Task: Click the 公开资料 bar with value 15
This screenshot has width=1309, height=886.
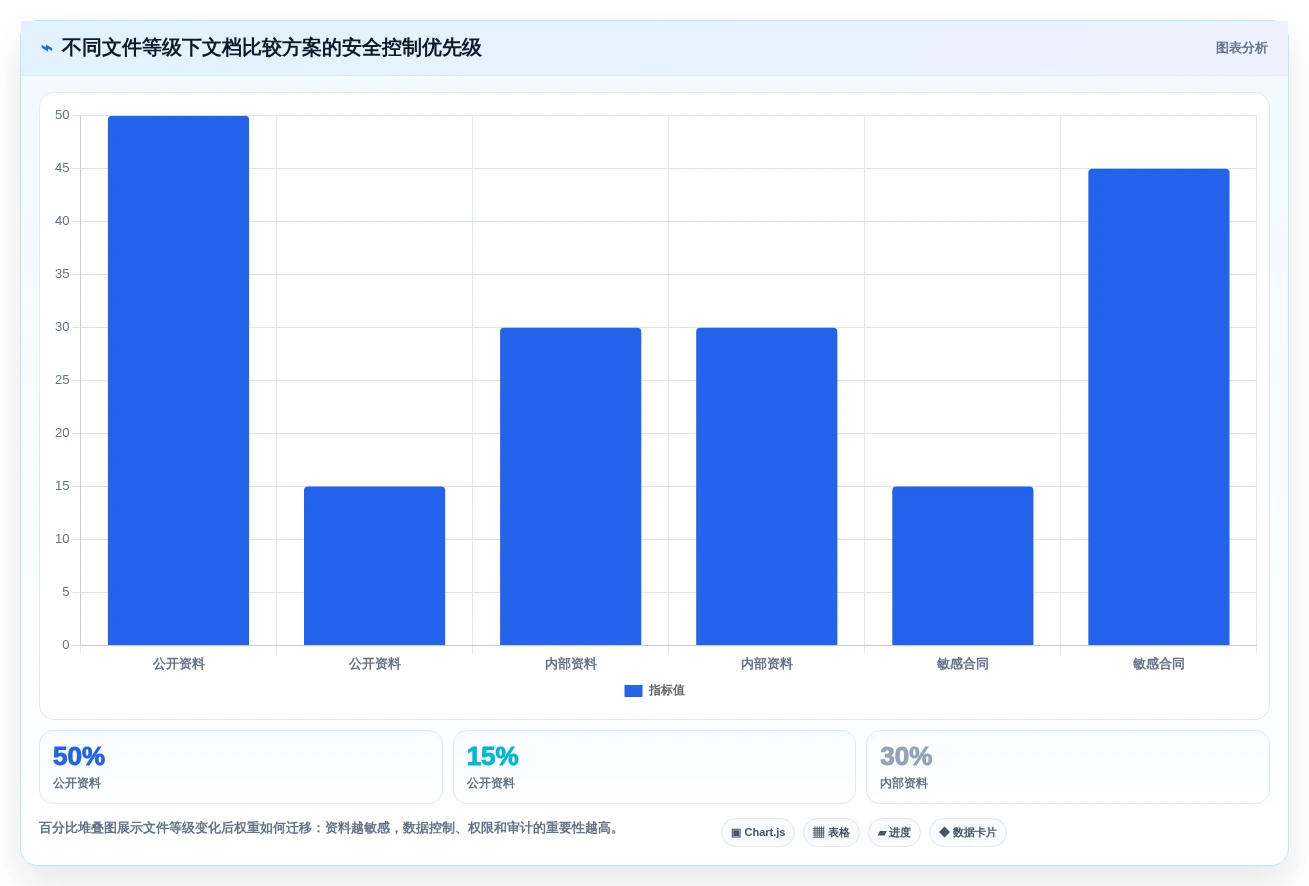Action: (374, 566)
